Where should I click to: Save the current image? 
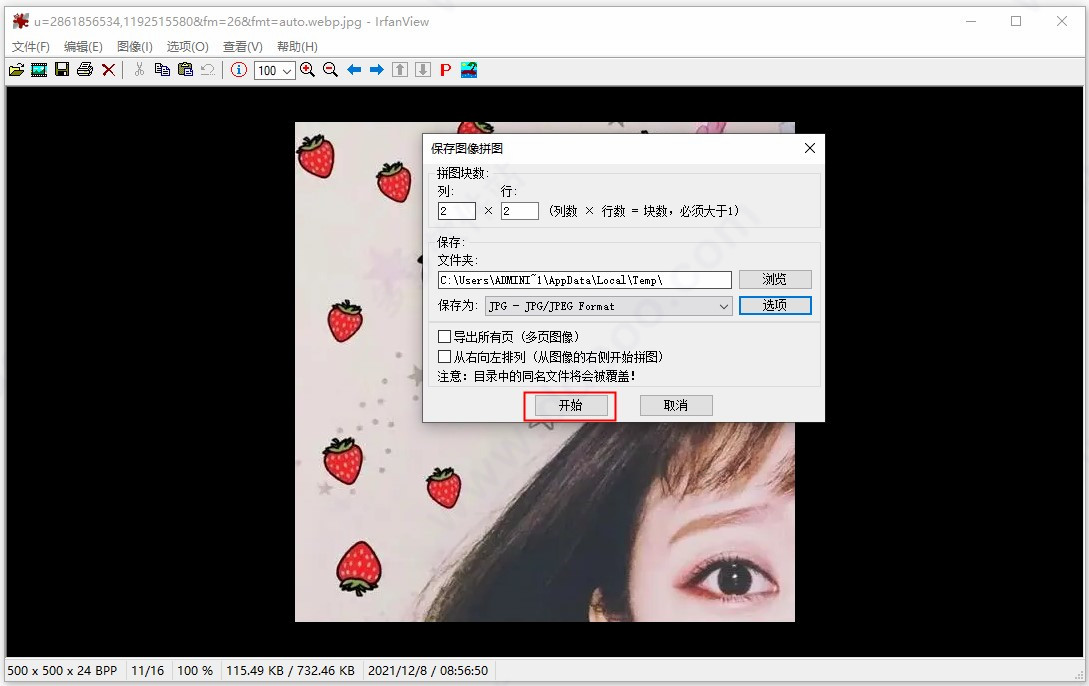coord(62,69)
